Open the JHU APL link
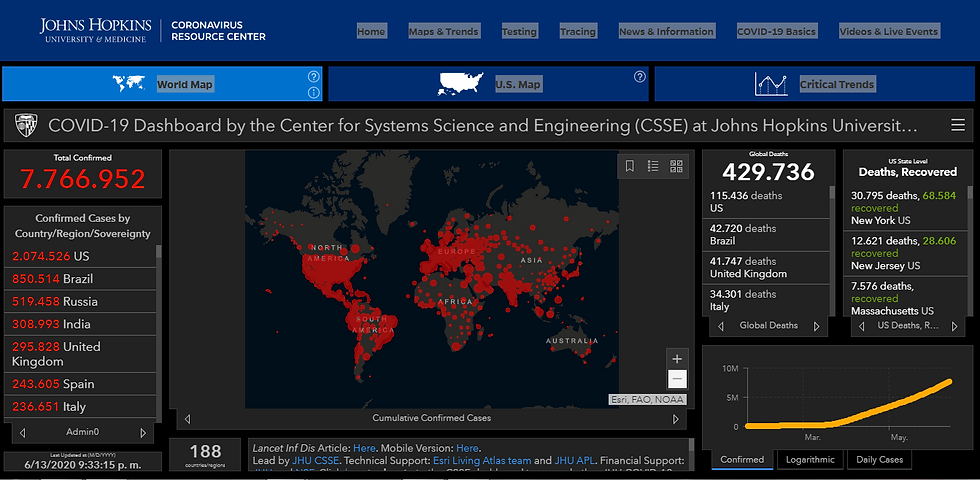The height and width of the screenshot is (480, 980). point(574,461)
